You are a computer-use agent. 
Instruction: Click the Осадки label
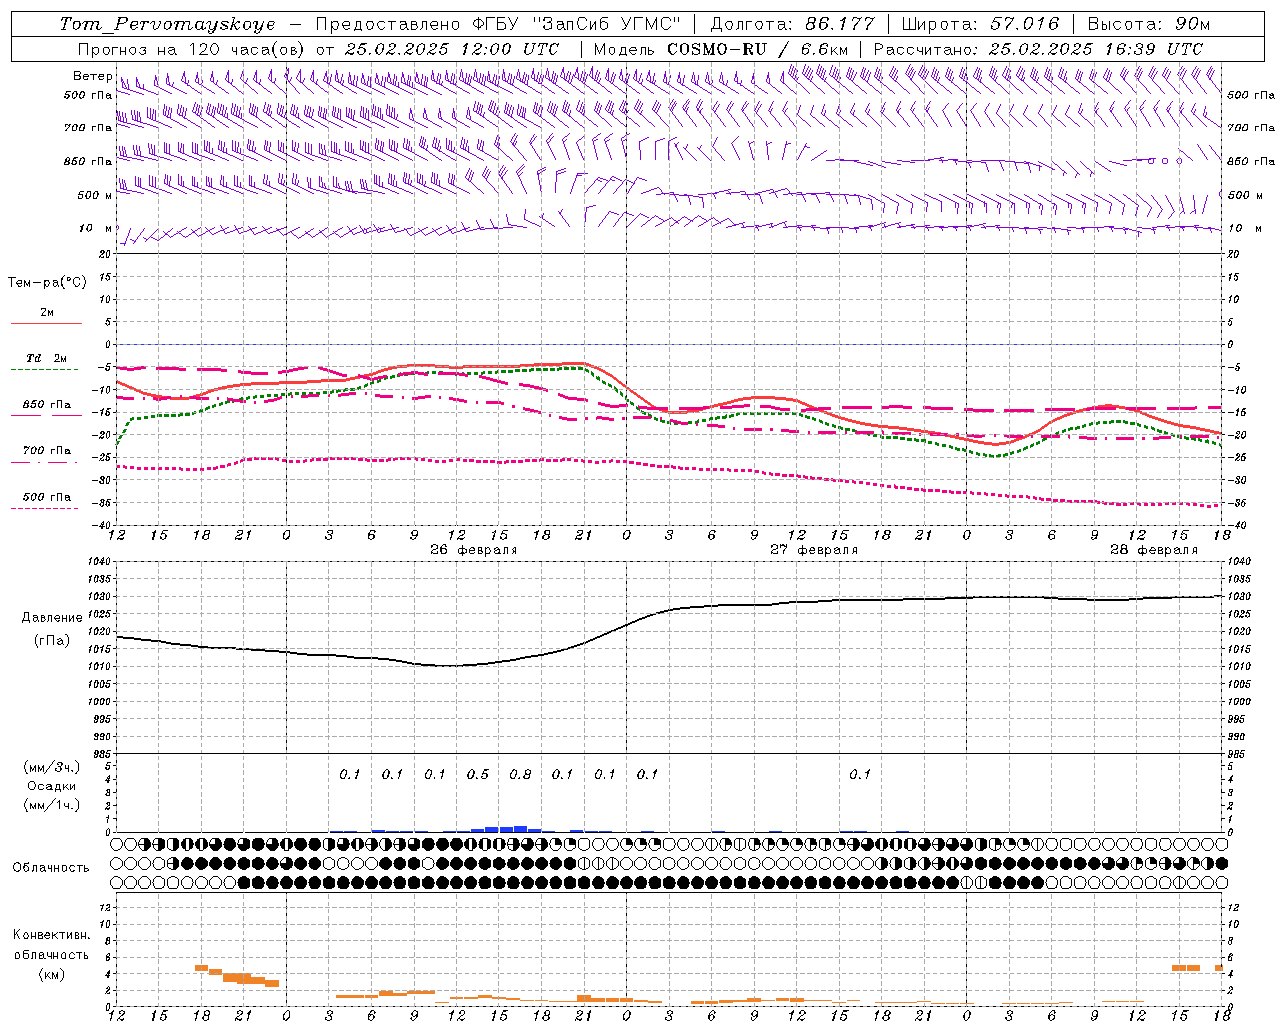click(52, 786)
